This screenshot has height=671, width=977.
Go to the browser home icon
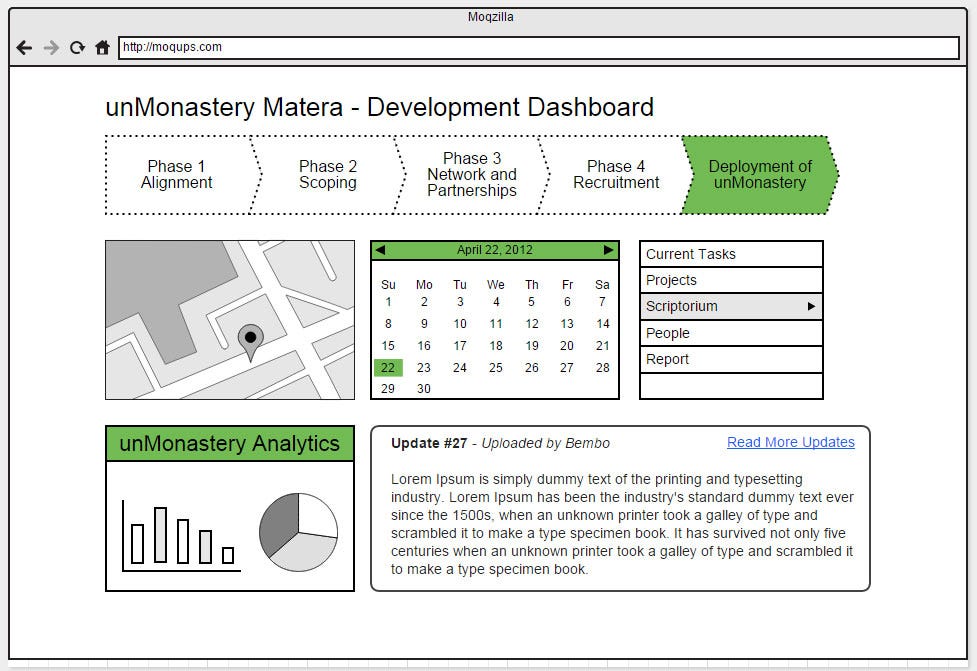tap(102, 47)
